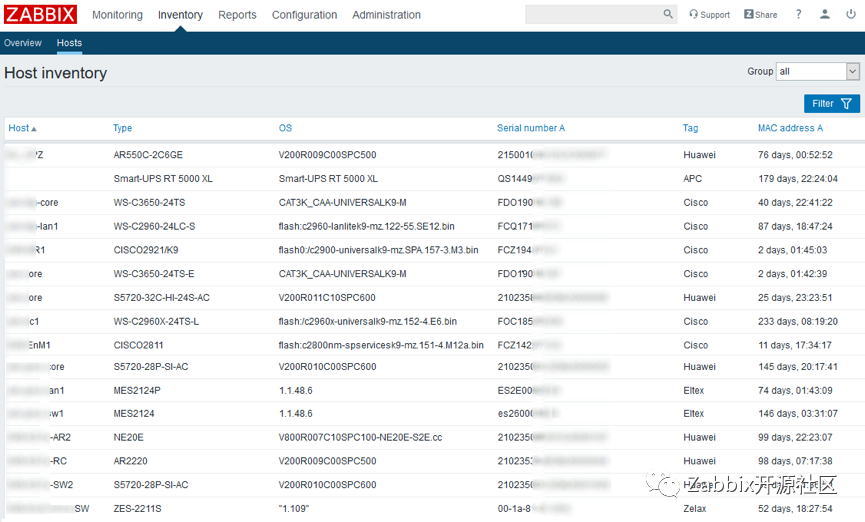Sort the table by Tag column
865x522 pixels.
690,128
